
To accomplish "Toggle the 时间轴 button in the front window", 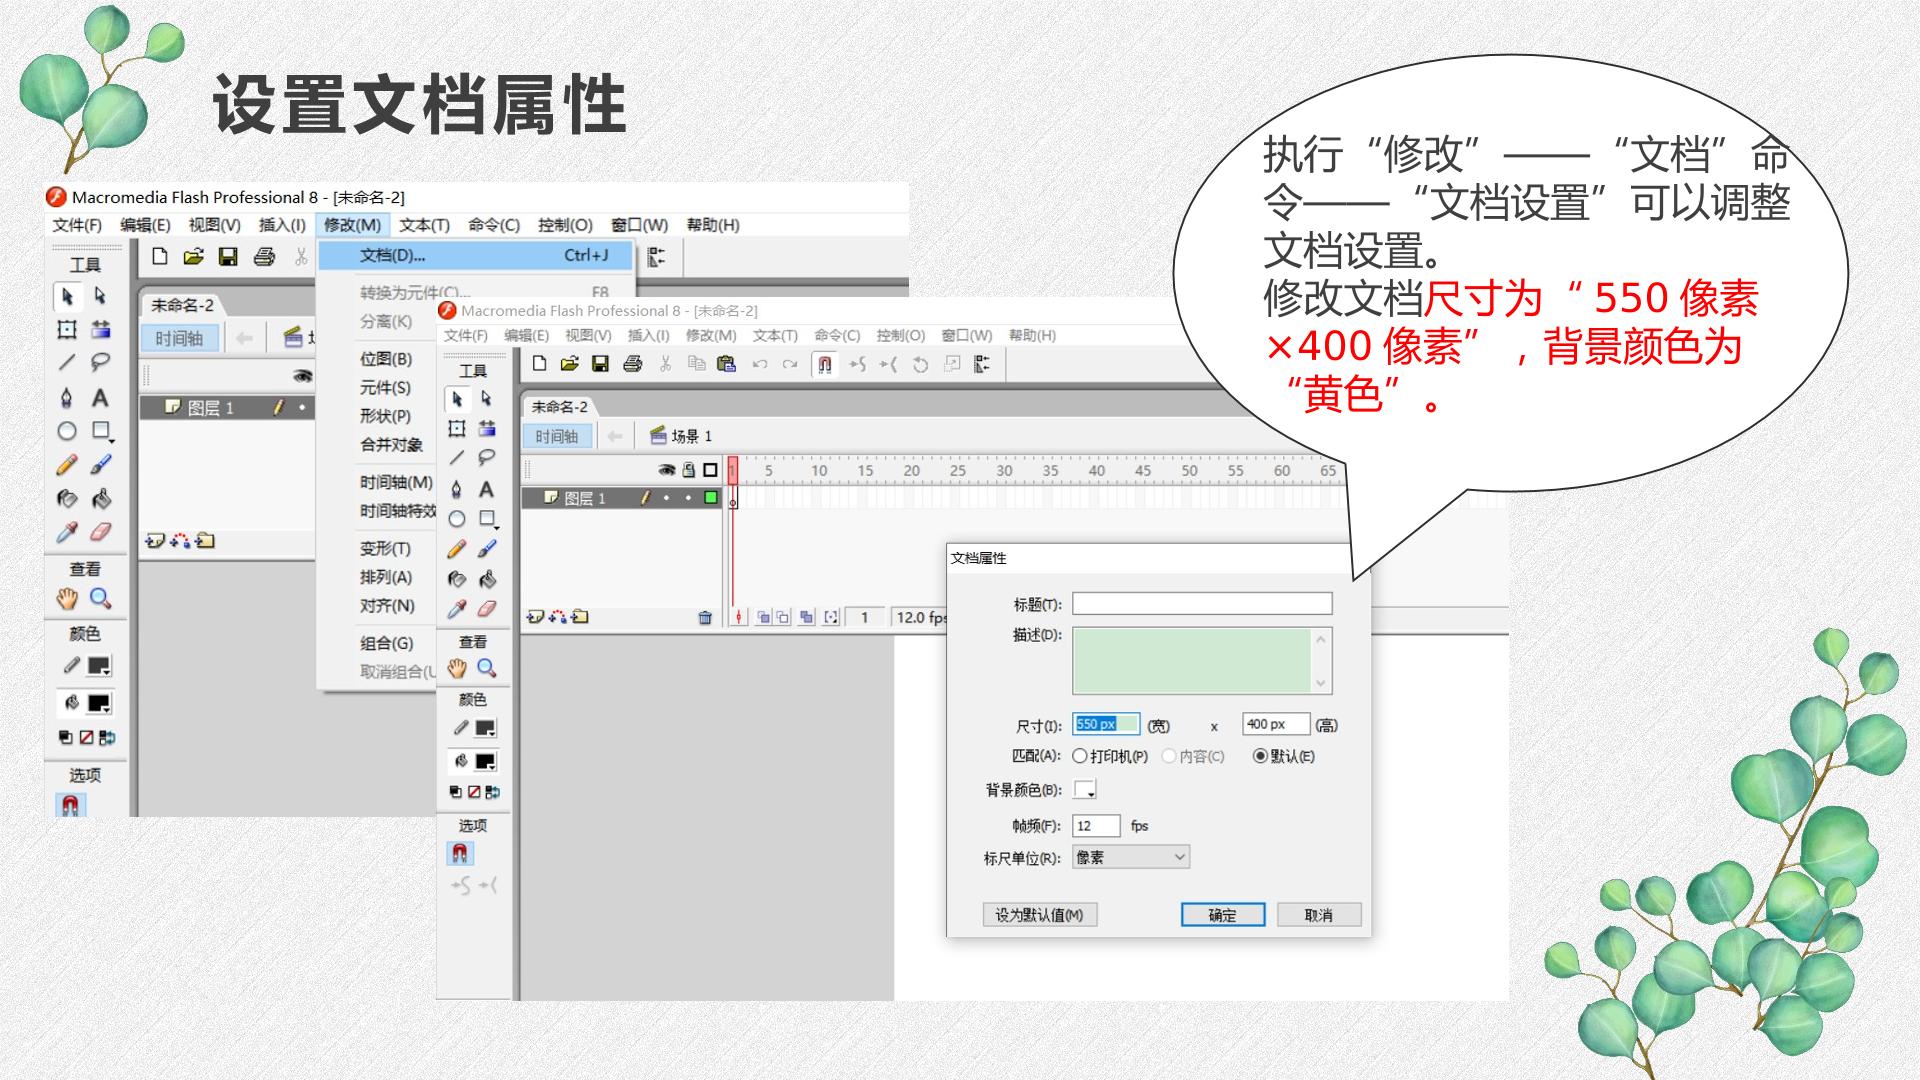I will [557, 436].
